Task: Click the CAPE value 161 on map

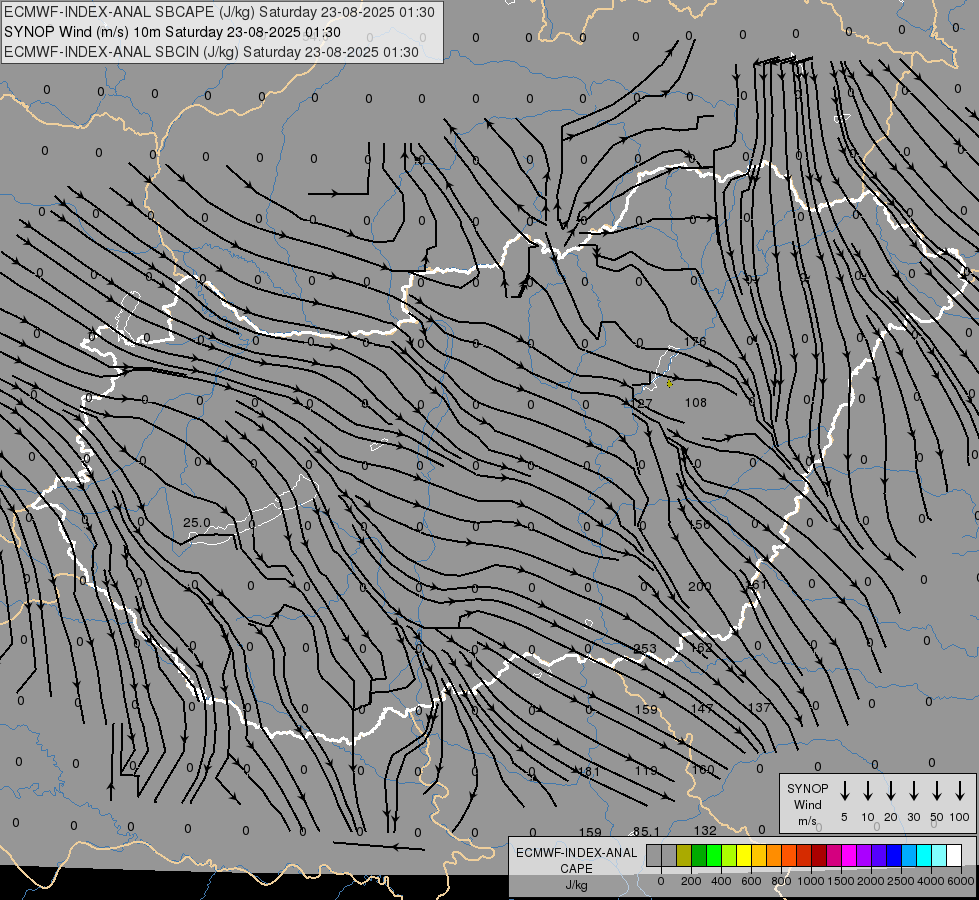Action: click(x=756, y=585)
